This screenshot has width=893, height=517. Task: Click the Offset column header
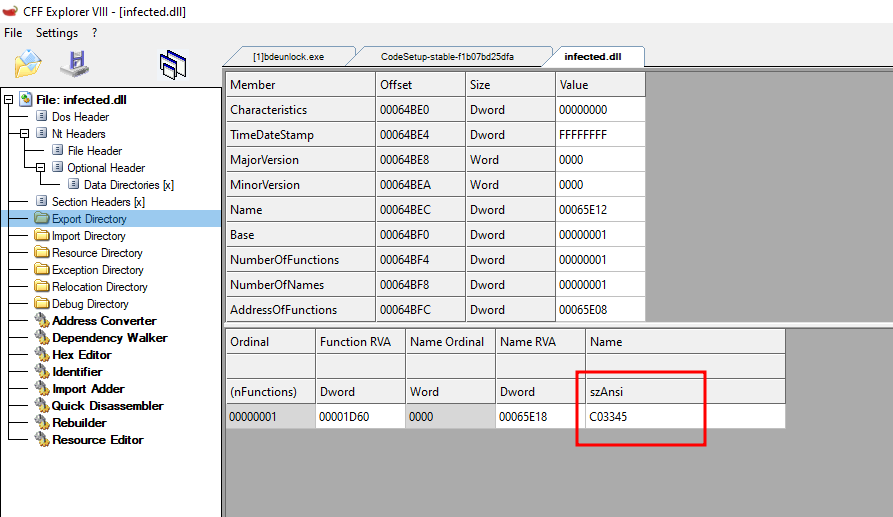[x=420, y=84]
